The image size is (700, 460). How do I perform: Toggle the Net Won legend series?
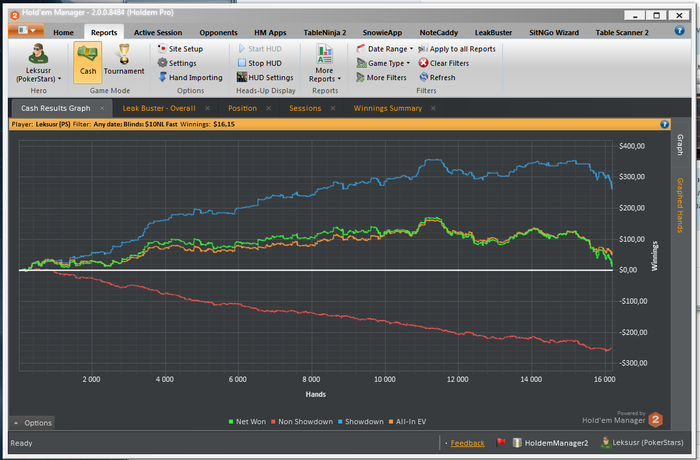[x=247, y=422]
